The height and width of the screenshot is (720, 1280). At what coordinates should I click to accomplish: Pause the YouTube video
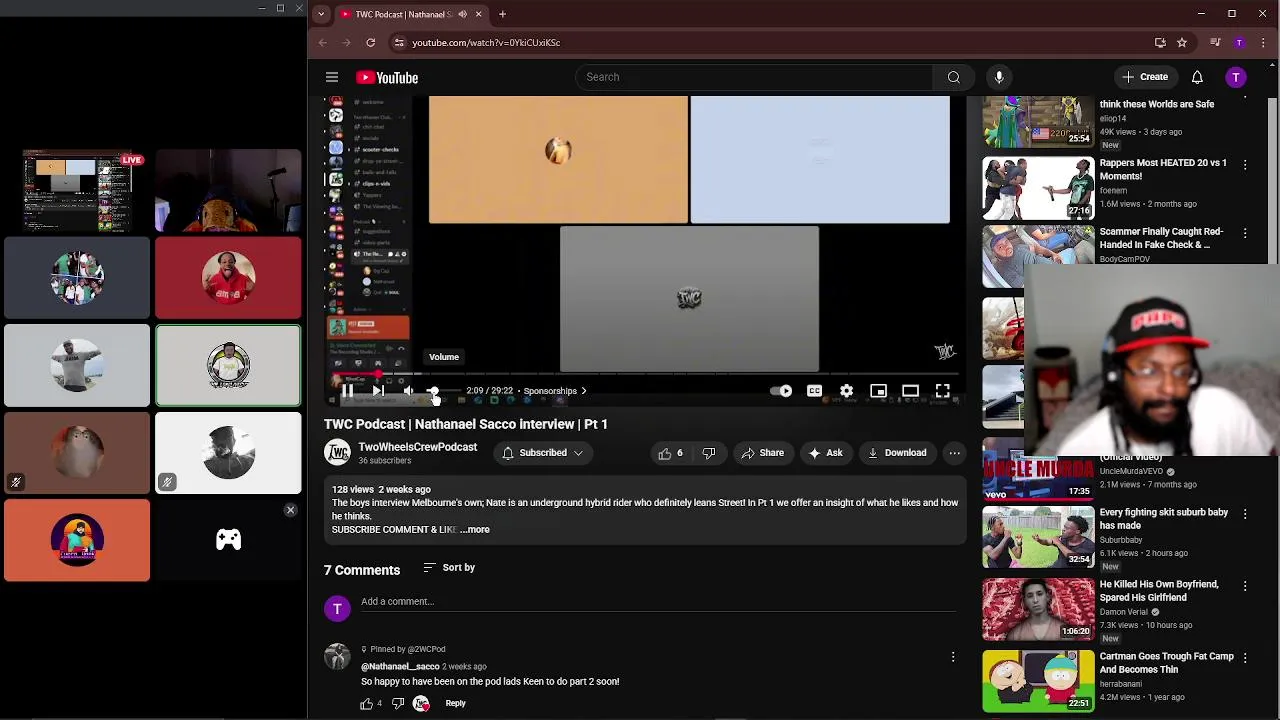pos(347,391)
